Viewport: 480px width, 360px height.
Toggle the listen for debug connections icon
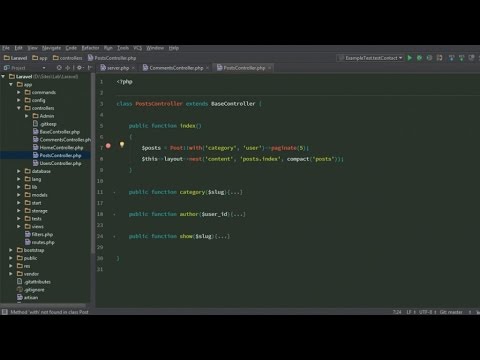(440, 58)
